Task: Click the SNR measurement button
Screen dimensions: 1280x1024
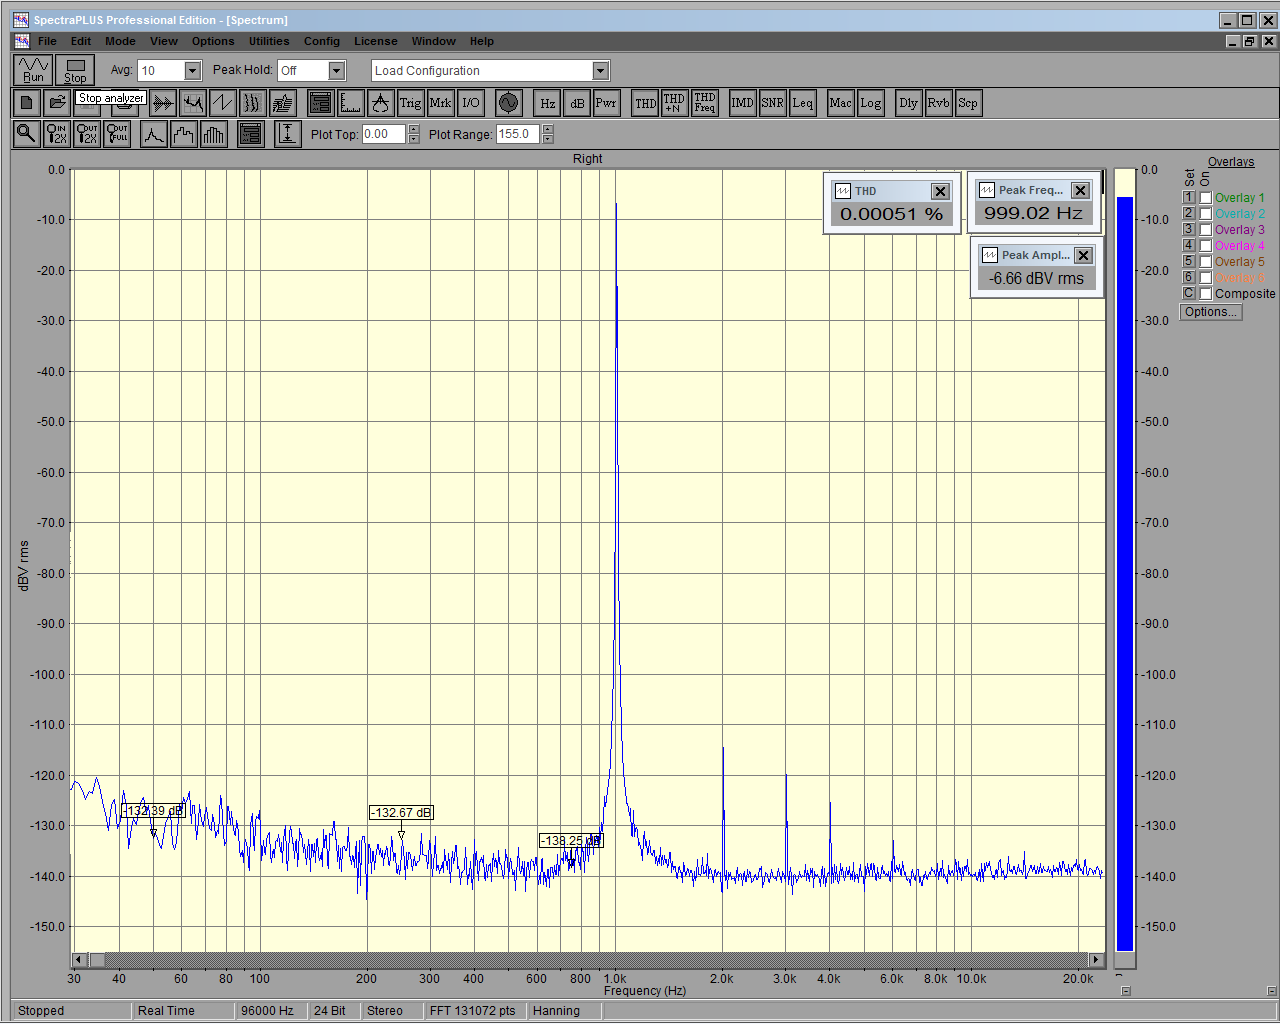Action: tap(773, 102)
